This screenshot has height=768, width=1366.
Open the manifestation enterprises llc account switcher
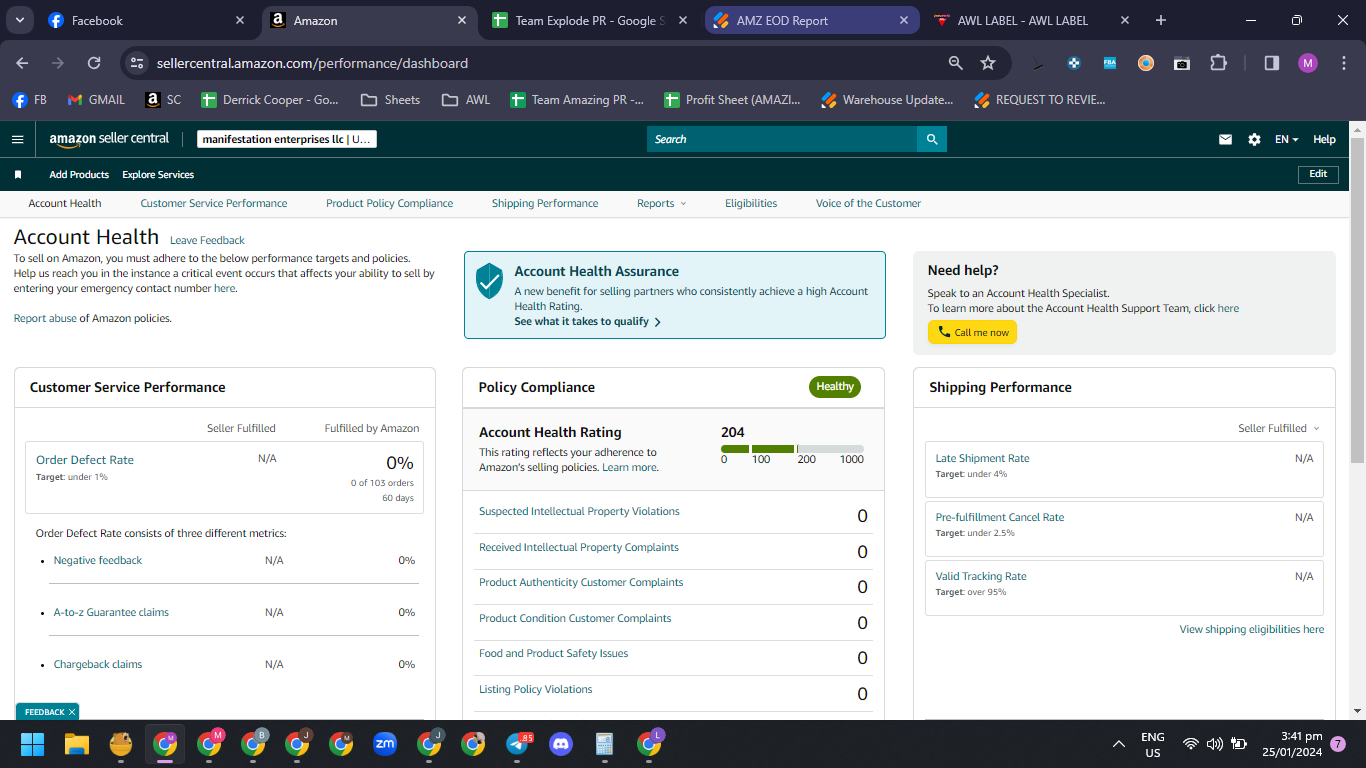[287, 140]
